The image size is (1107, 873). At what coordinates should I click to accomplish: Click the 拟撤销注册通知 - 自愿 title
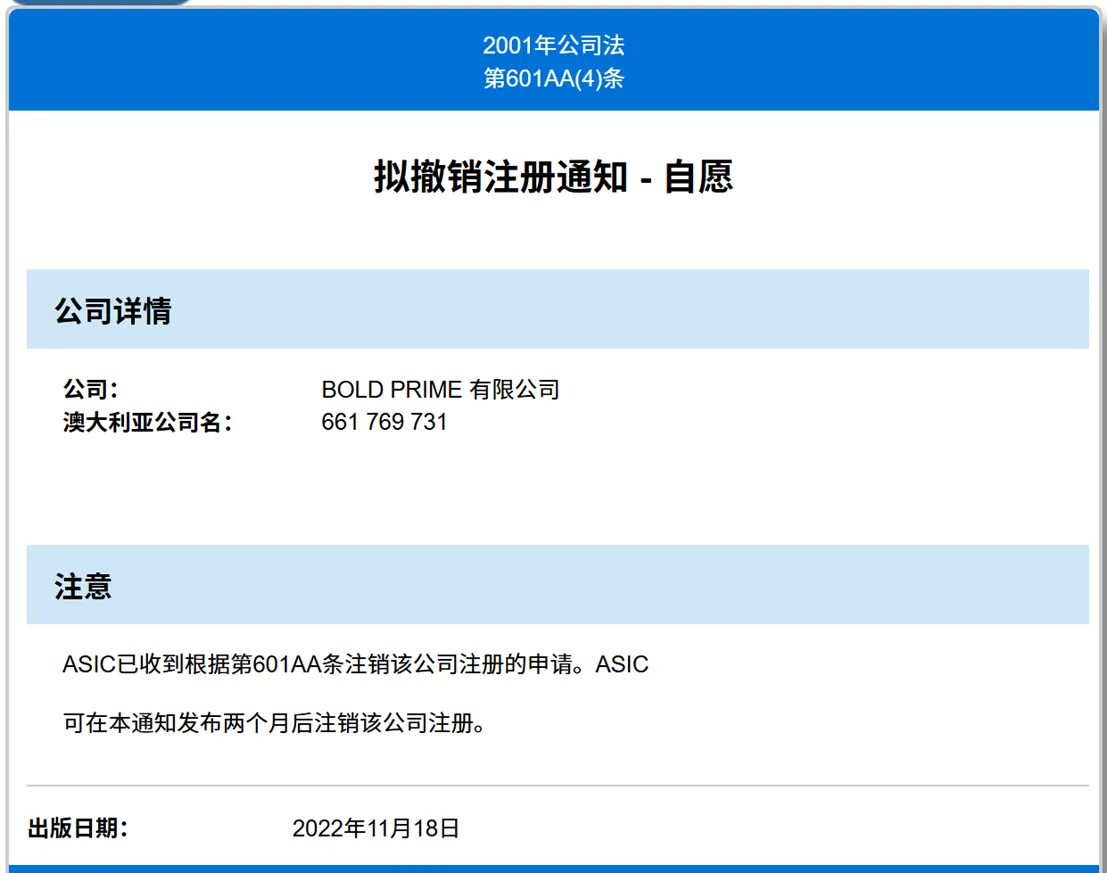pyautogui.click(x=554, y=176)
